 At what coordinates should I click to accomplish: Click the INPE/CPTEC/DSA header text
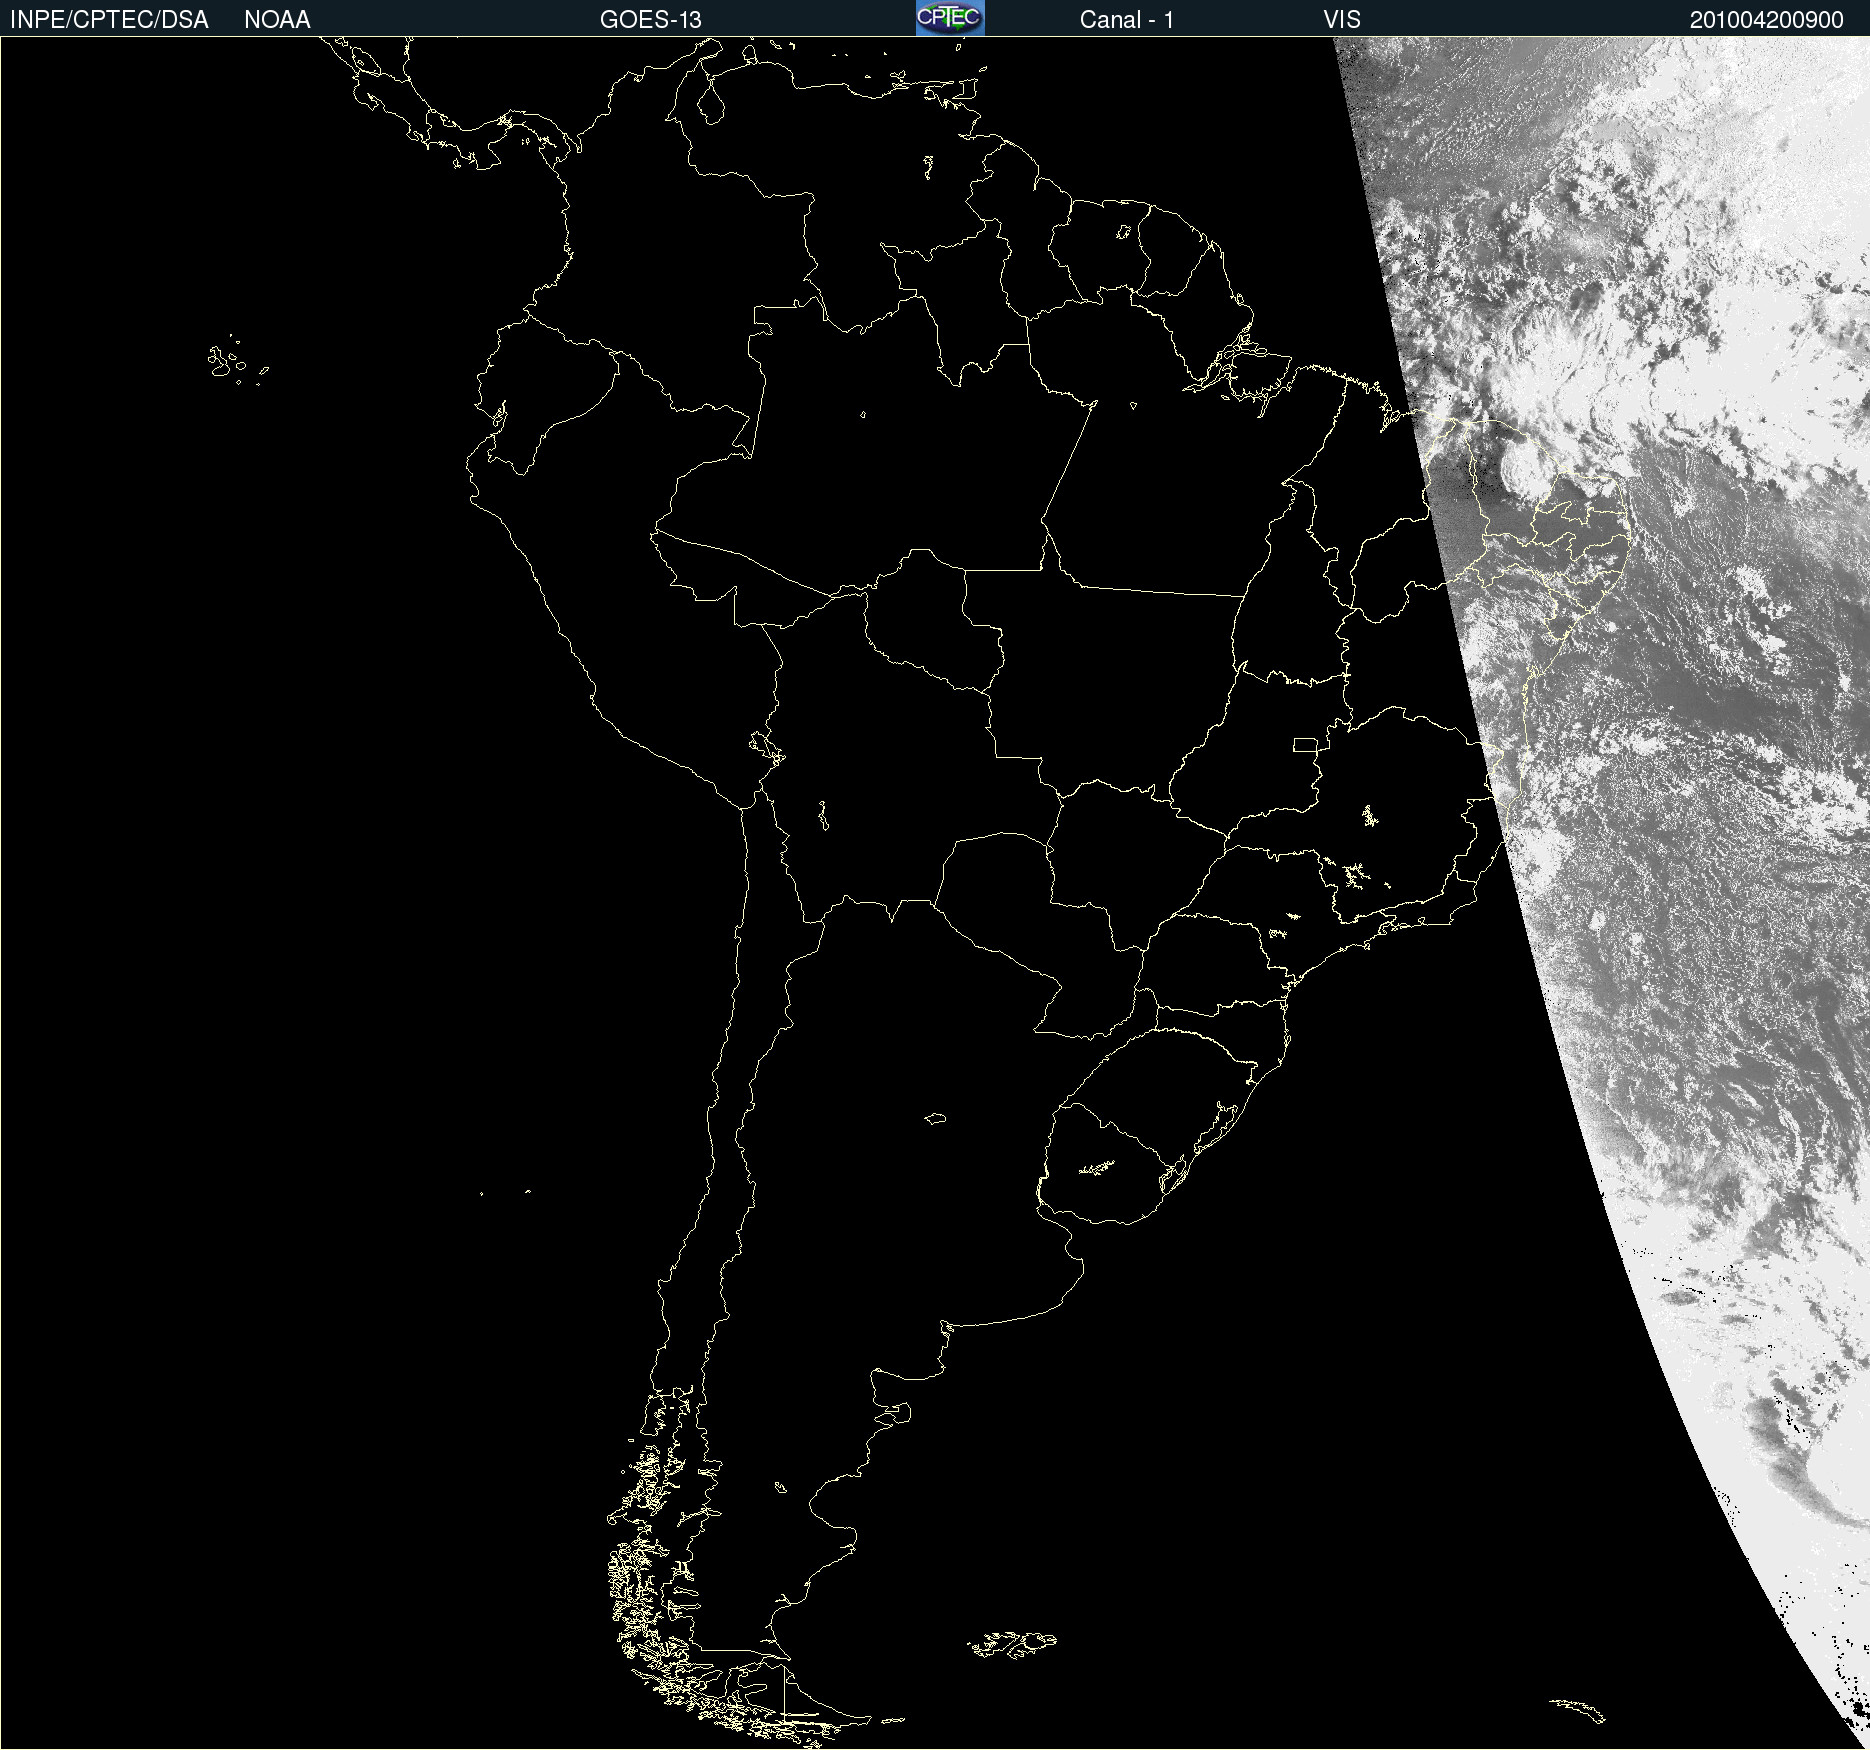[109, 20]
